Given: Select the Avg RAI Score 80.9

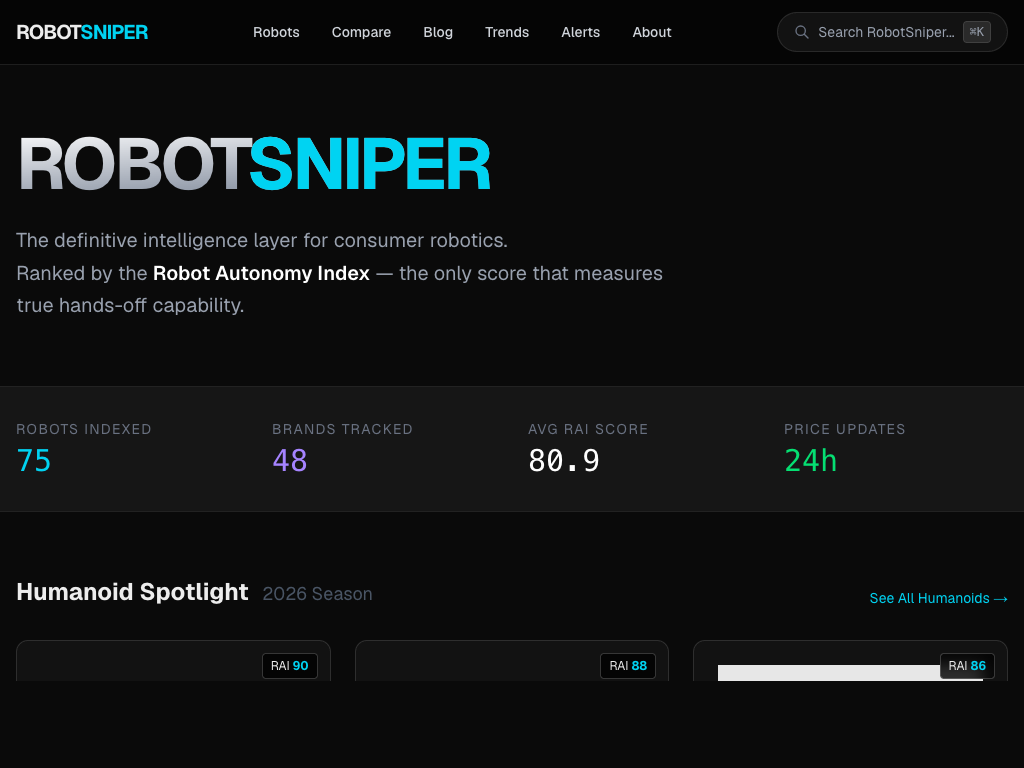Looking at the screenshot, I should click(564, 460).
